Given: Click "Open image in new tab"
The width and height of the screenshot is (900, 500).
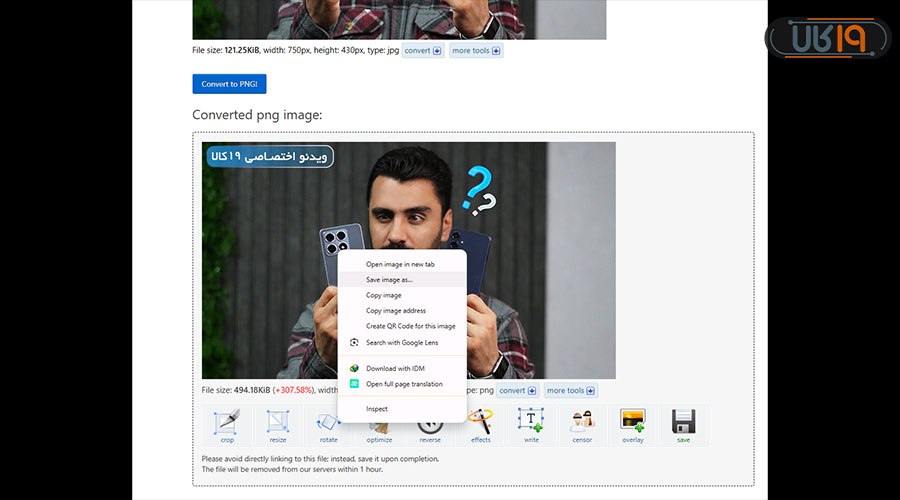Looking at the screenshot, I should (400, 264).
